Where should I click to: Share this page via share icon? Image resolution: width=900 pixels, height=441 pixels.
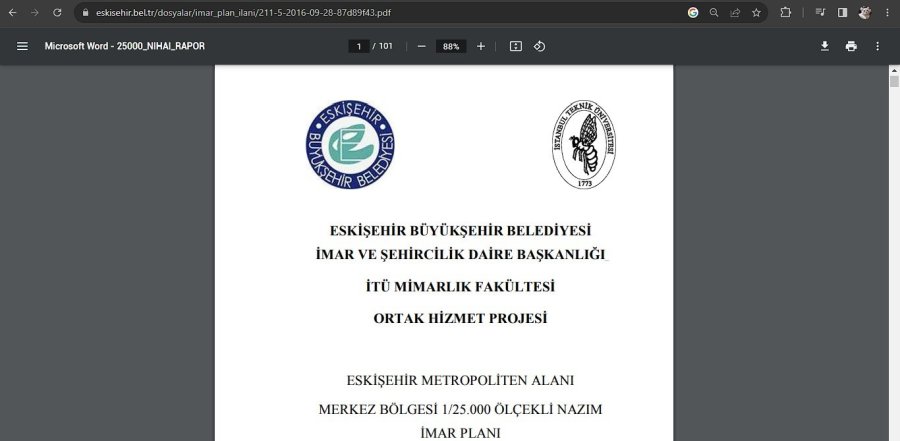(x=735, y=13)
